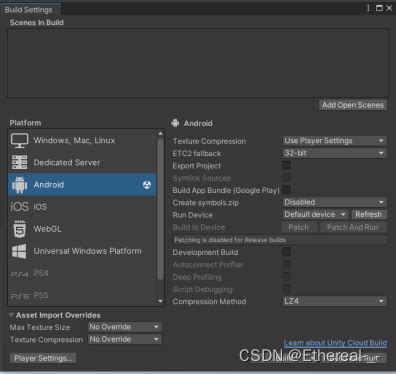
Task: Click the PS4 logo icon
Action: click(19, 274)
